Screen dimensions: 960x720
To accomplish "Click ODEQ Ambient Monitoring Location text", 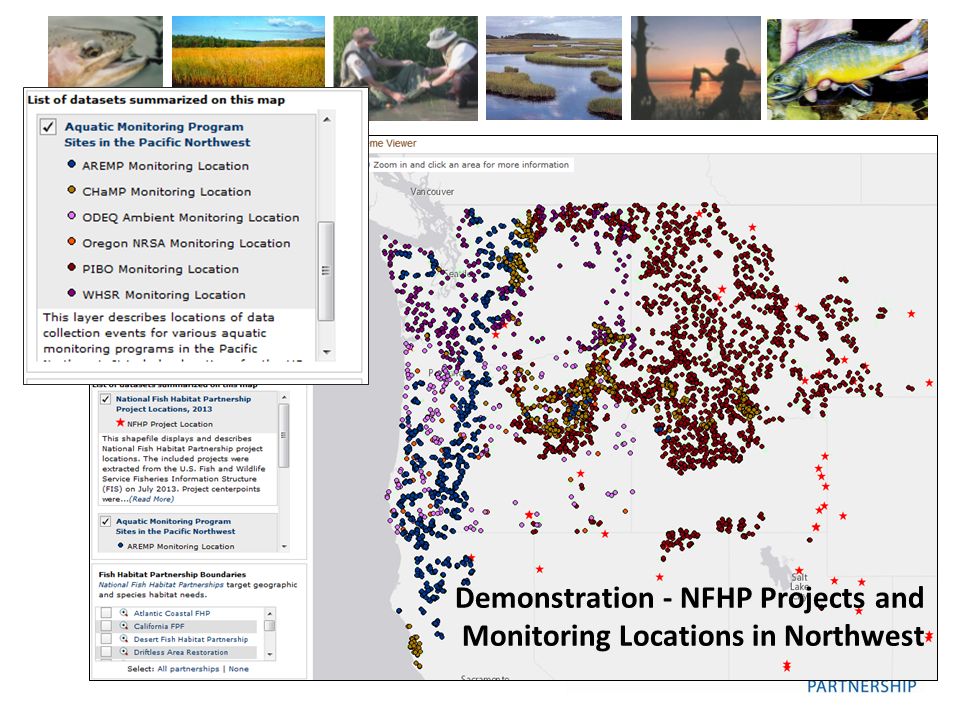I will pos(191,217).
